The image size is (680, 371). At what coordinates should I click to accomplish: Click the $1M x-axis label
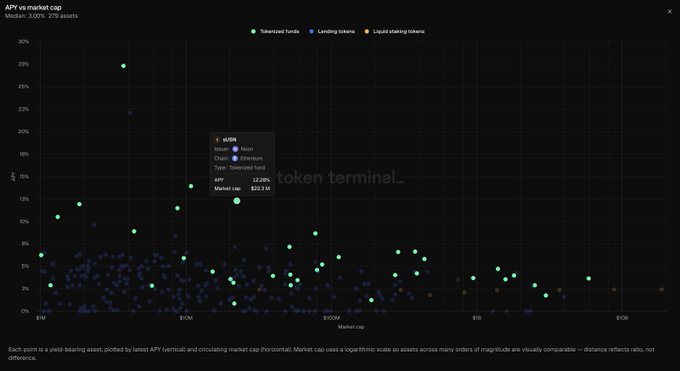(x=41, y=318)
